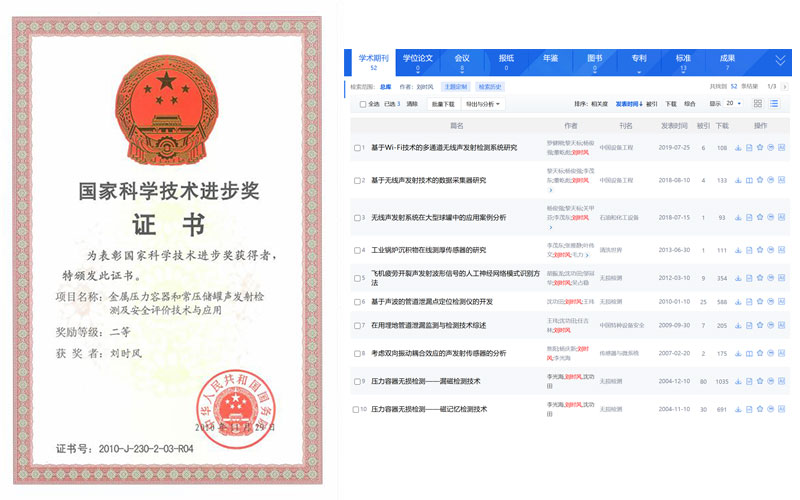Favorite row 3 paper with the star icon

point(760,217)
